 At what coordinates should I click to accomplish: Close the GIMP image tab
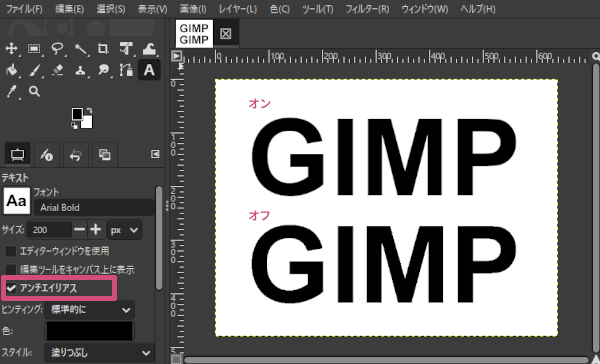[226, 34]
